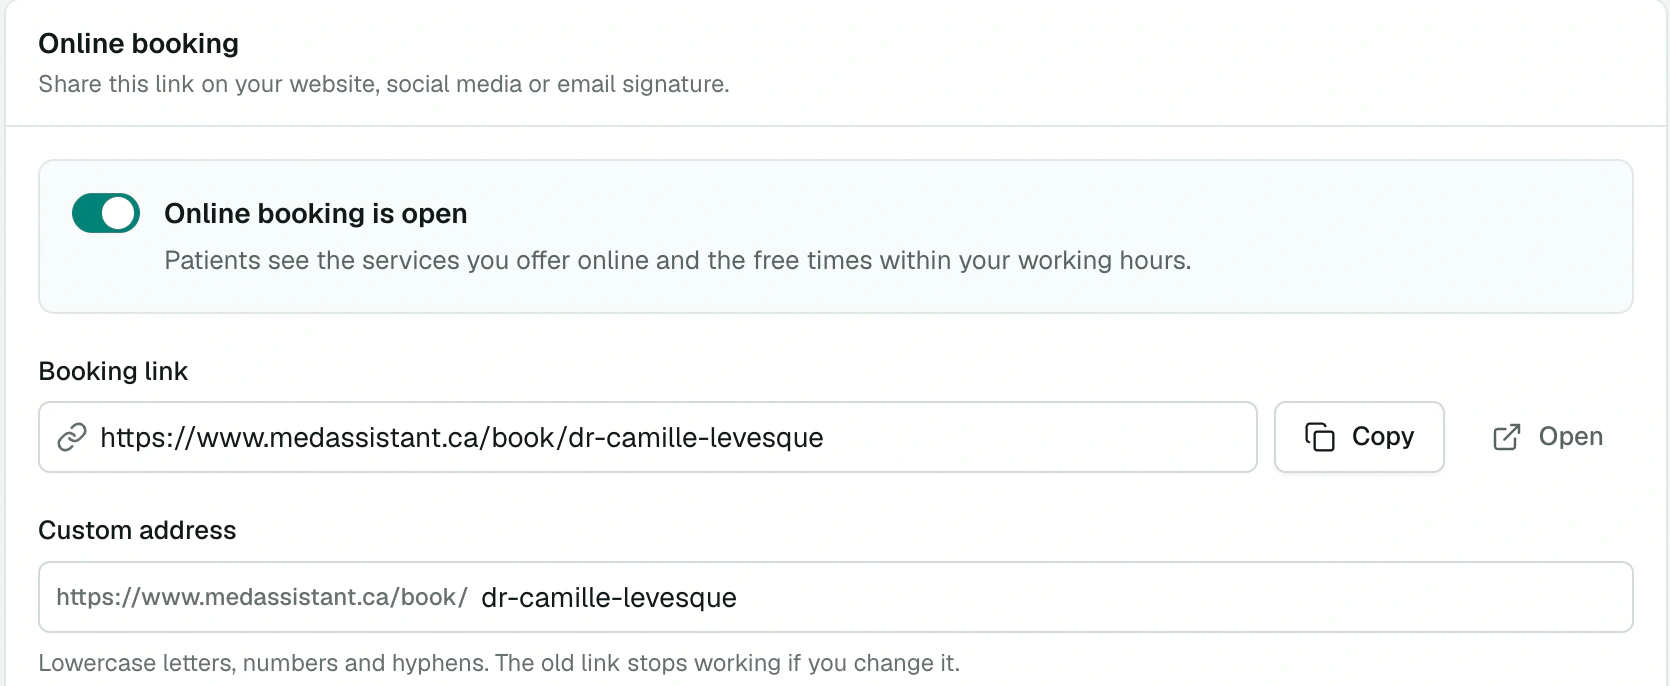Open the booking page via the Open link
This screenshot has height=686, width=1670.
coord(1548,437)
